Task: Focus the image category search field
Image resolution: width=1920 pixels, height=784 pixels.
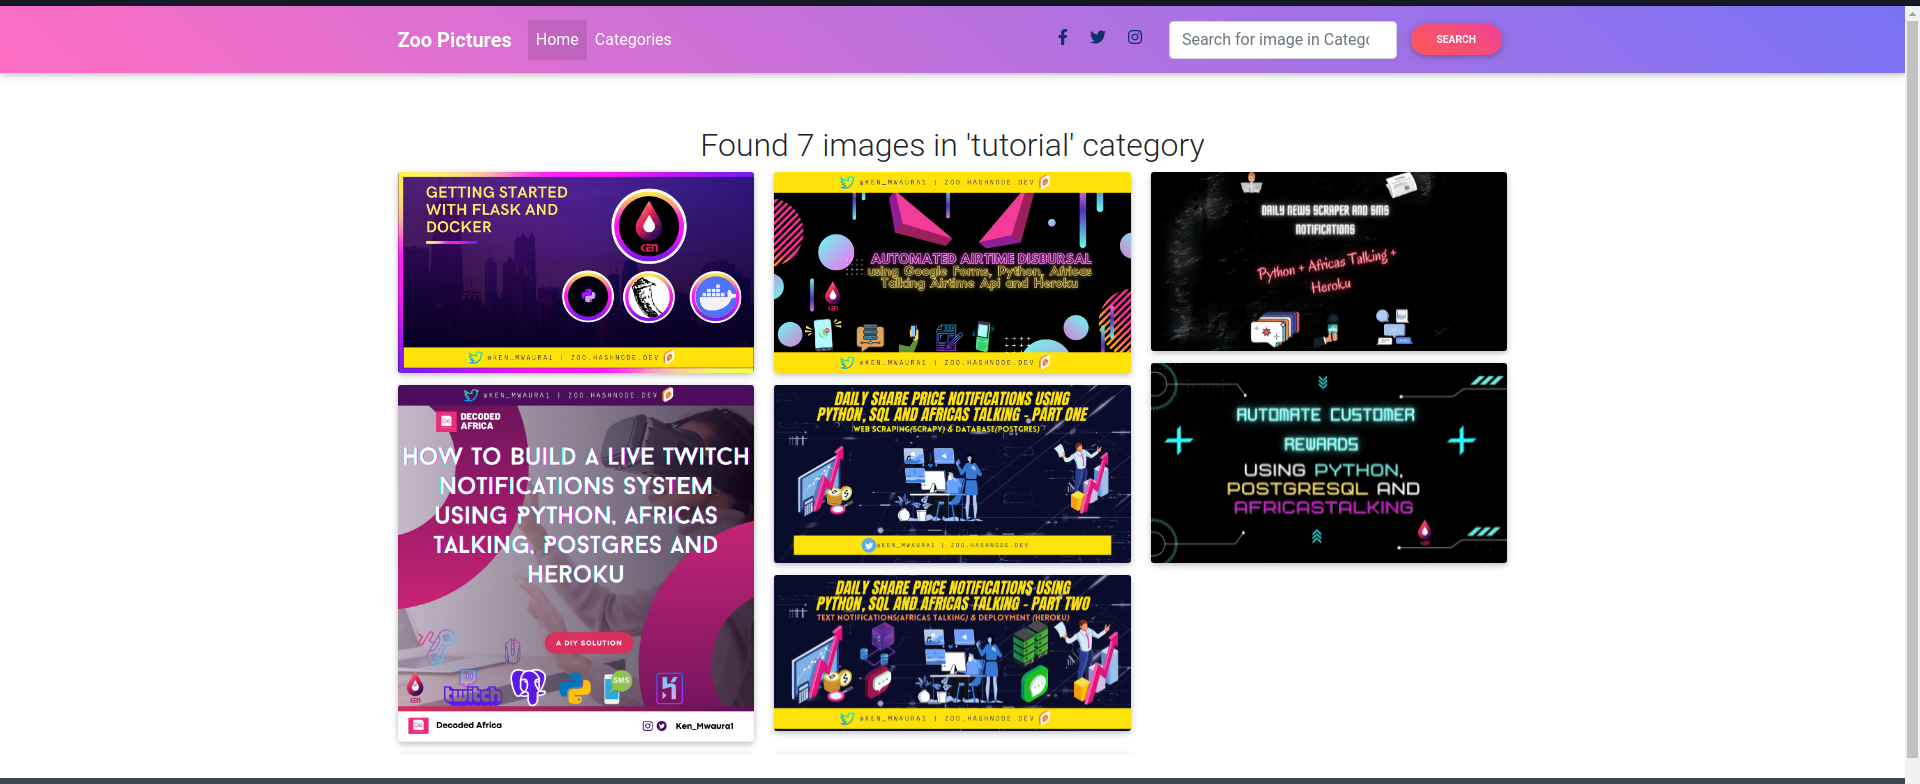Action: 1282,40
